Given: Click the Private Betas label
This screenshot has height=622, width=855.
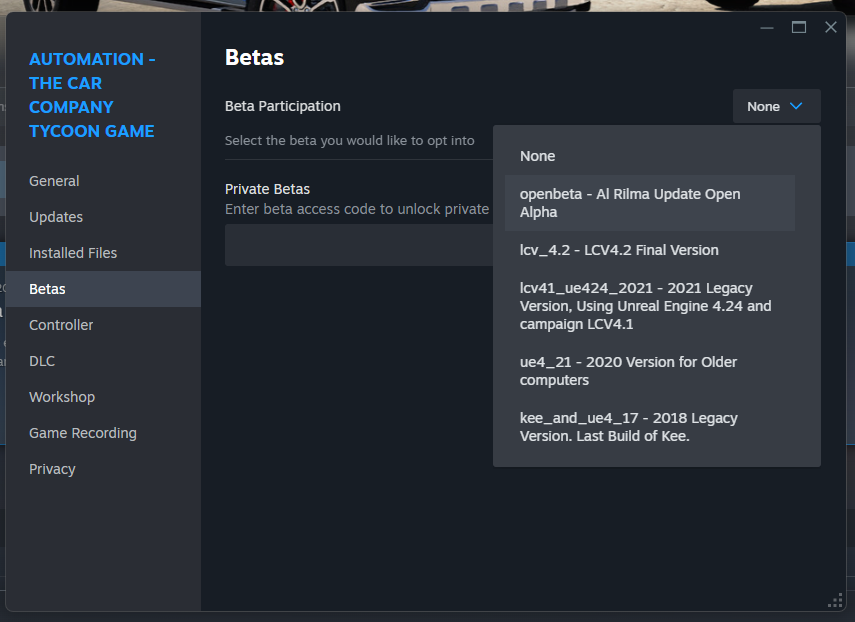Looking at the screenshot, I should pyautogui.click(x=267, y=189).
